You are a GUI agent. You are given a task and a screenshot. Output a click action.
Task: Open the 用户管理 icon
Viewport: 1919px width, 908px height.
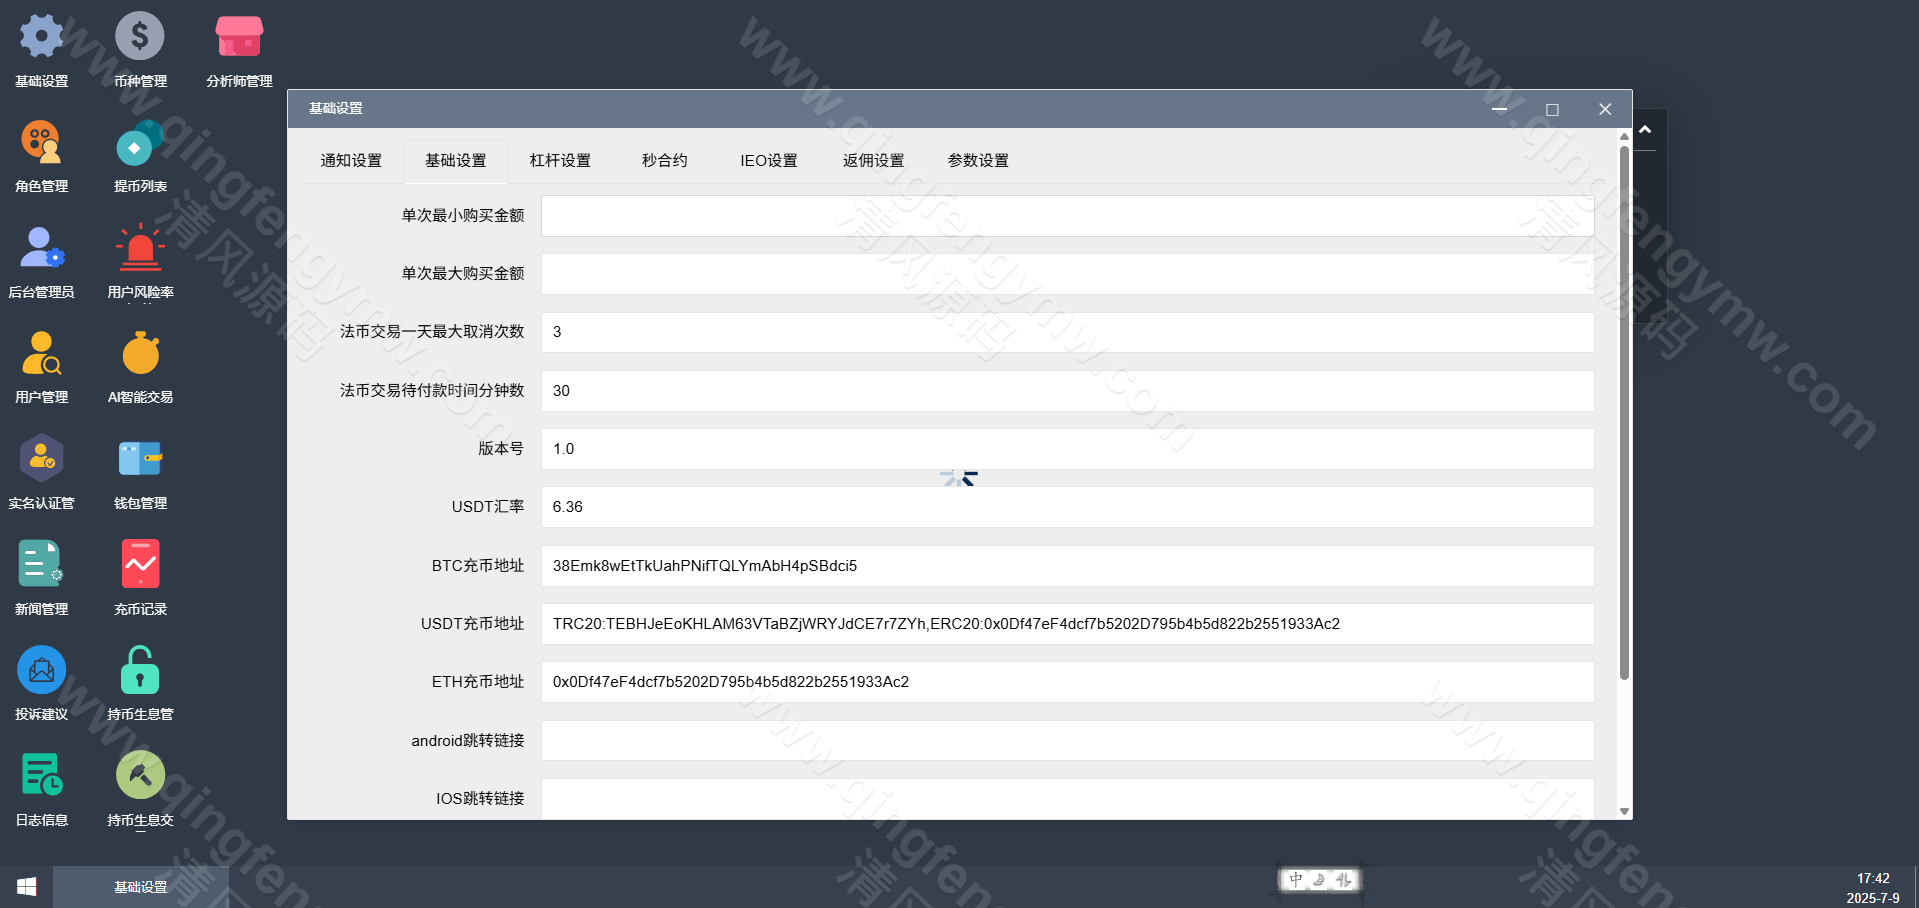tap(41, 353)
